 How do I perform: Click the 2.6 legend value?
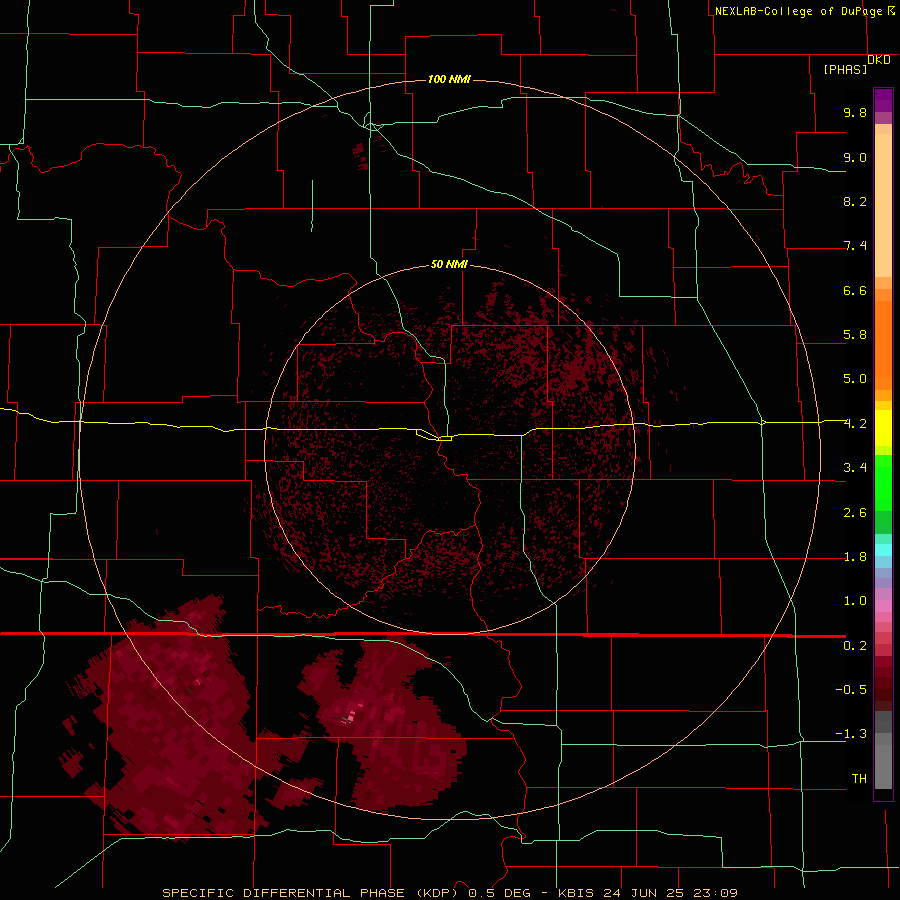(855, 513)
